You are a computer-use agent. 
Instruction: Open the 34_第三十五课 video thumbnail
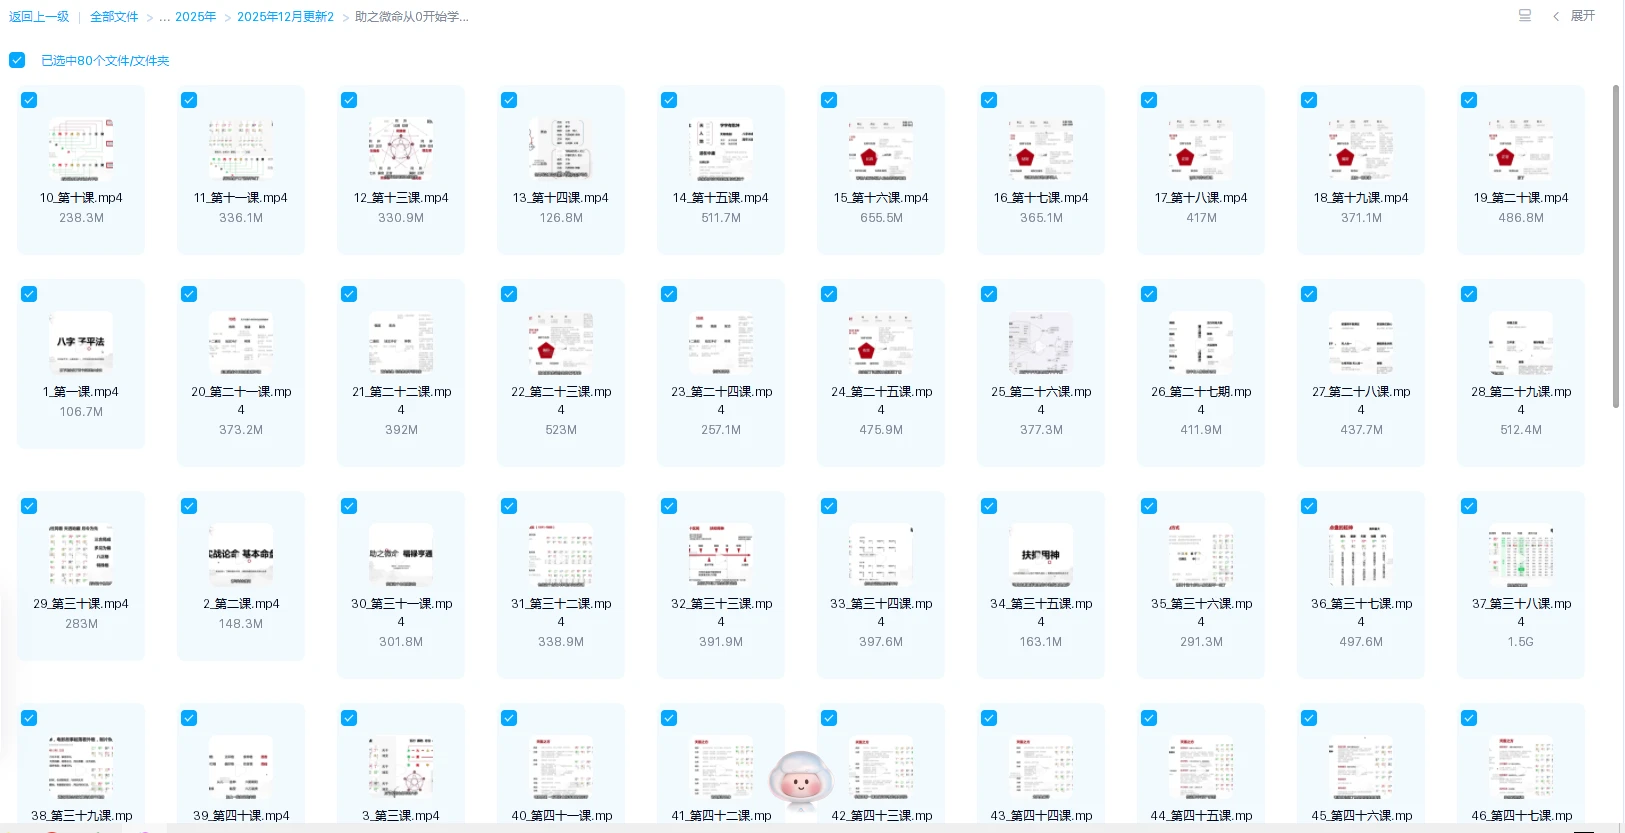[1041, 556]
